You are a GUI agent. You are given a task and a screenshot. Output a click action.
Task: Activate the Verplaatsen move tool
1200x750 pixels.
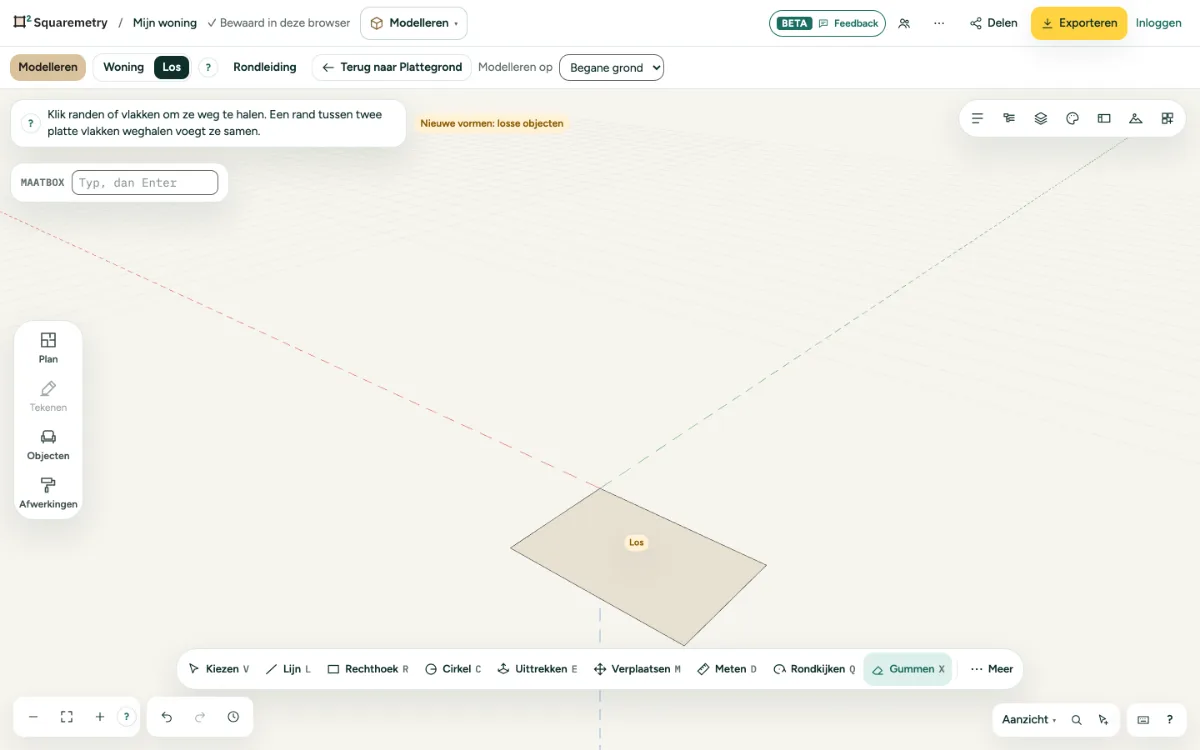[637, 669]
